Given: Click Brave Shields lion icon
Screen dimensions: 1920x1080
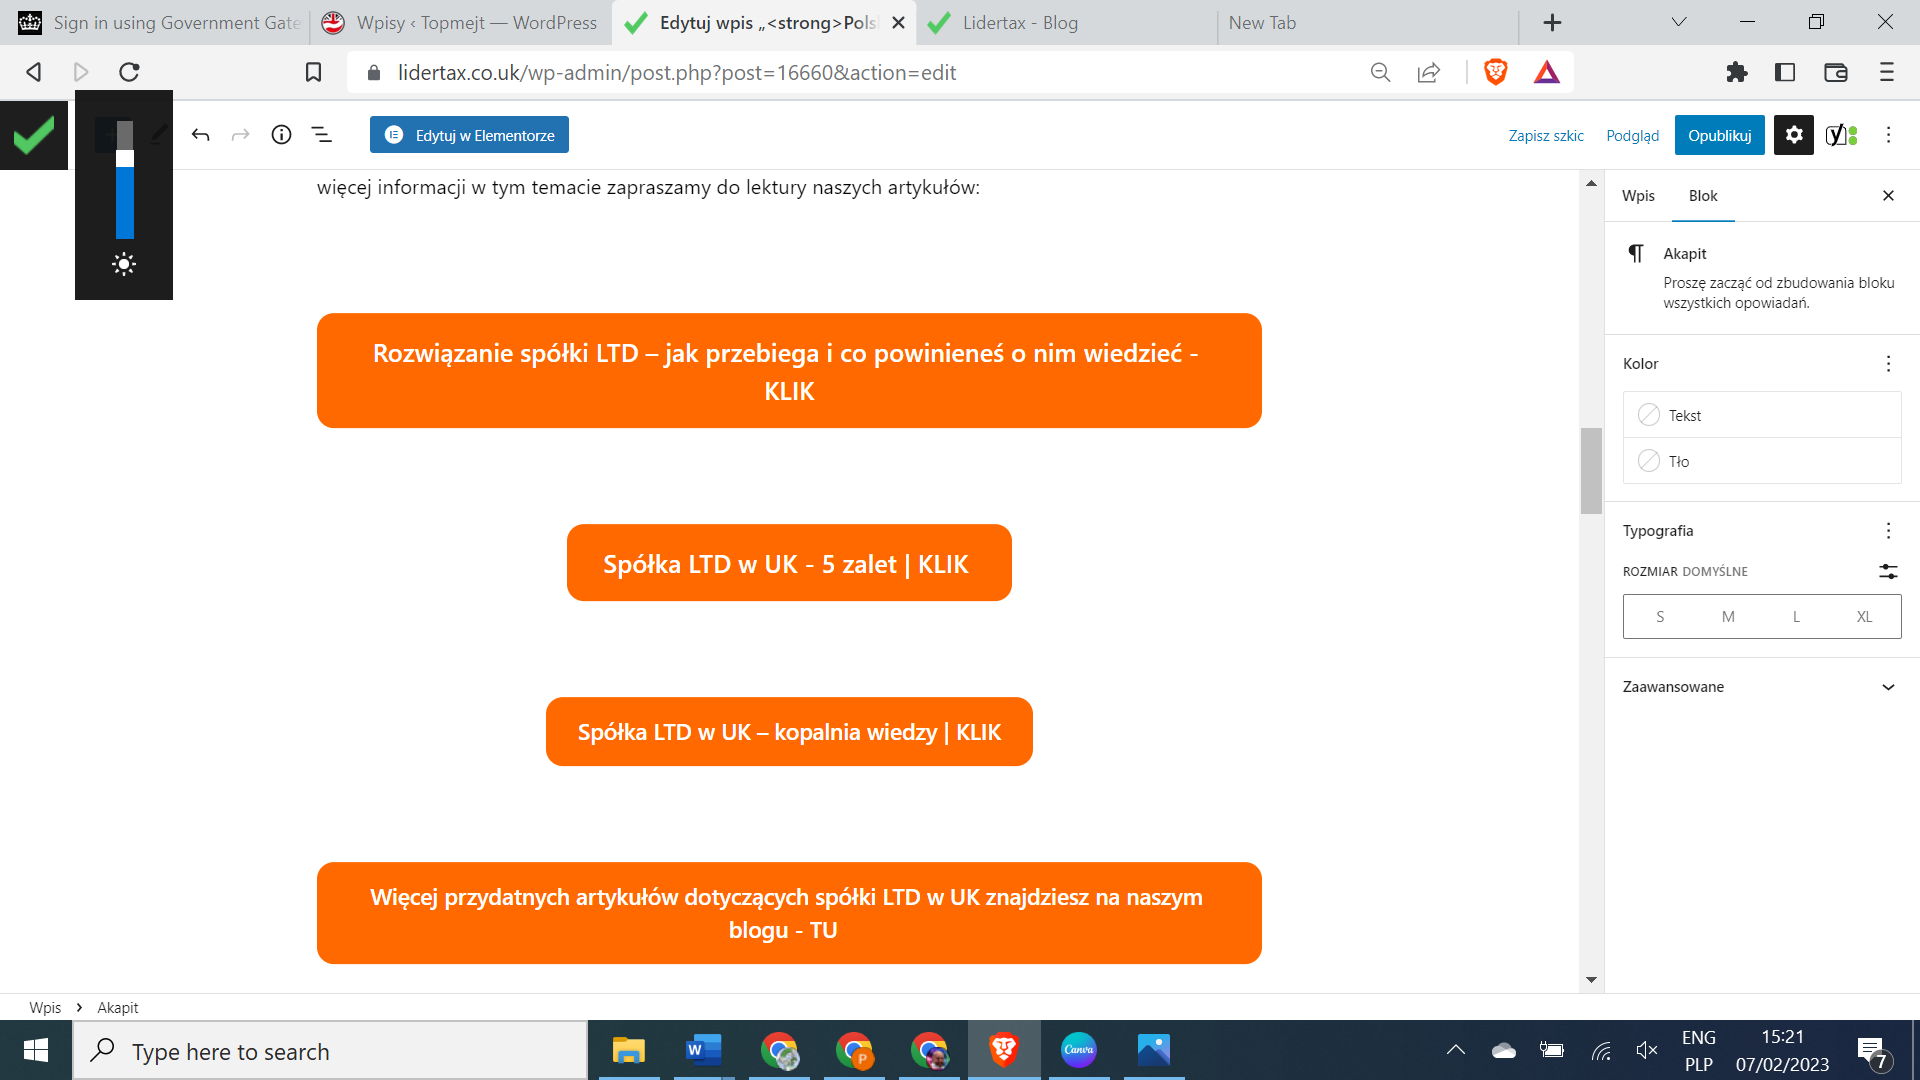Looking at the screenshot, I should [1495, 72].
